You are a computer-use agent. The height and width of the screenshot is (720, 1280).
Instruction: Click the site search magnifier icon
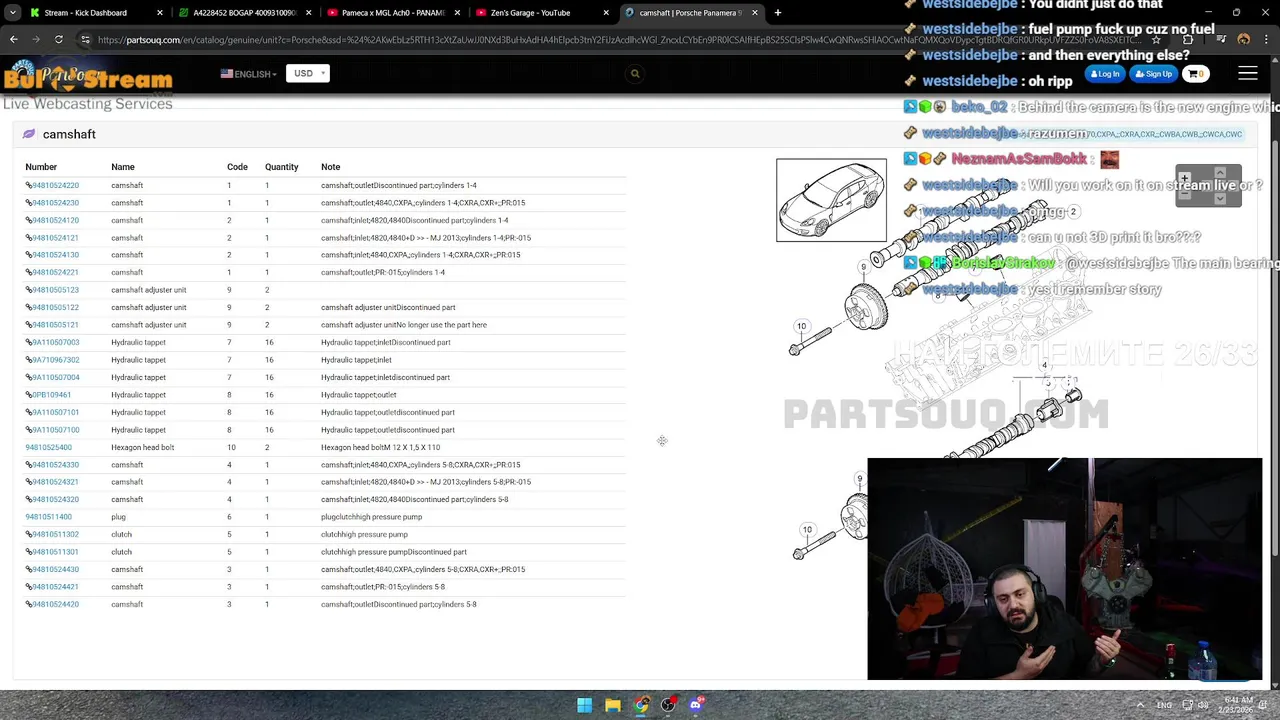click(635, 74)
